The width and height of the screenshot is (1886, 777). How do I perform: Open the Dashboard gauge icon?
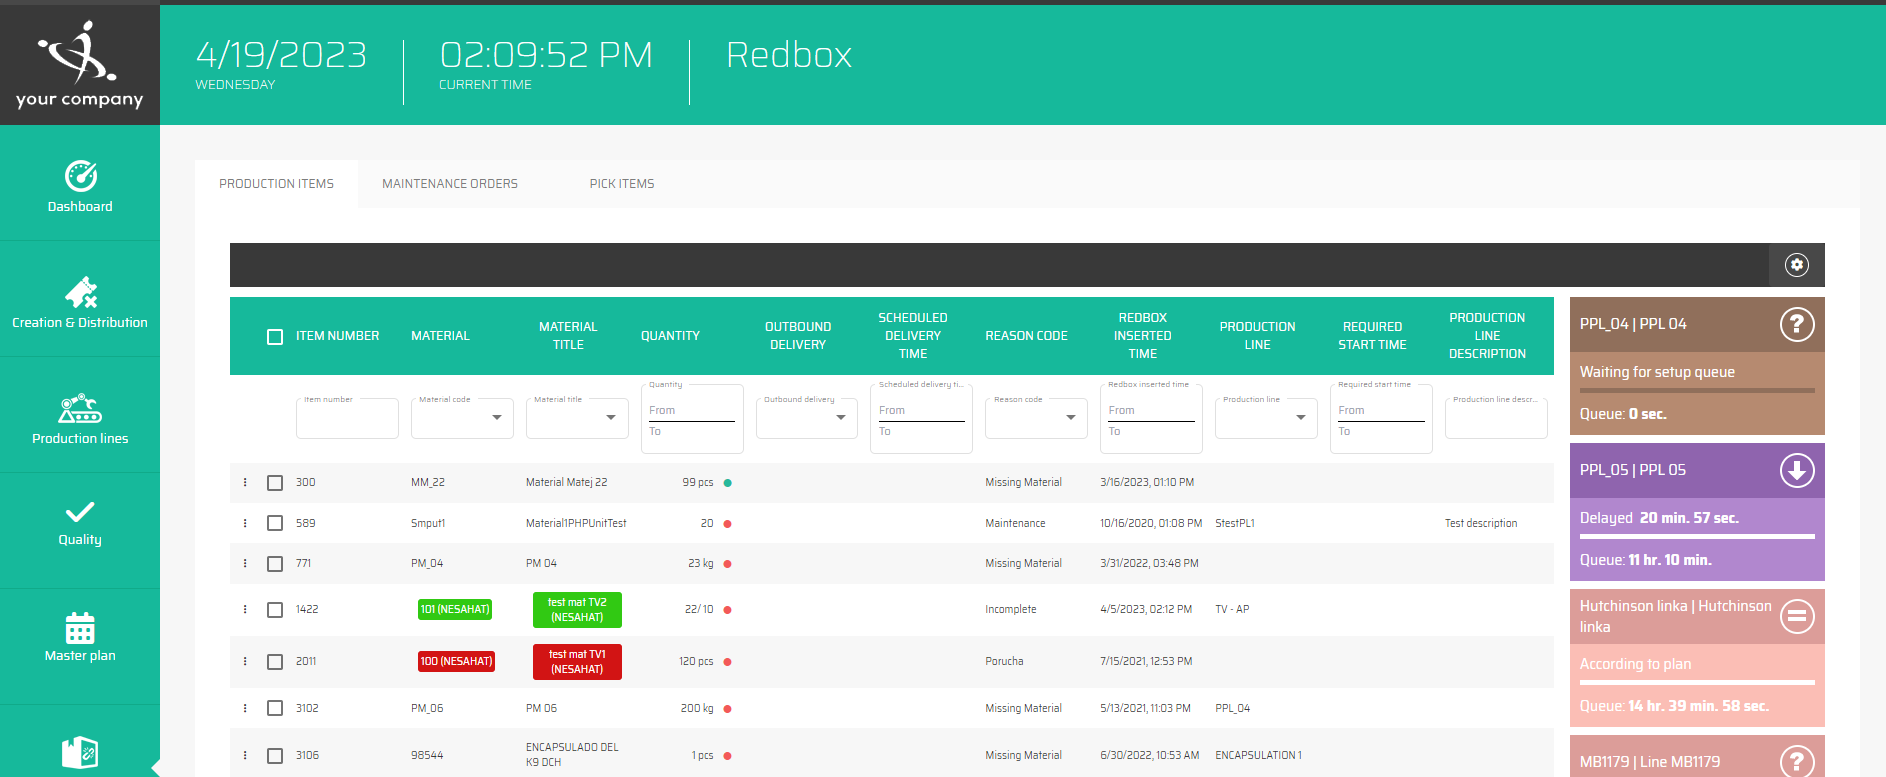coord(80,176)
